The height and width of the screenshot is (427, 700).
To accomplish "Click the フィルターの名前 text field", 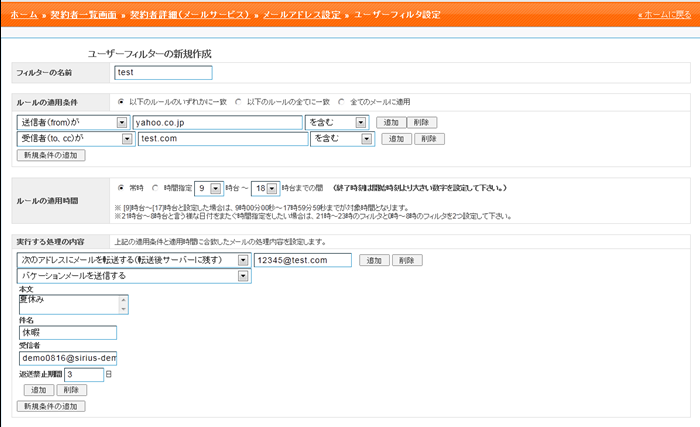I will (163, 73).
